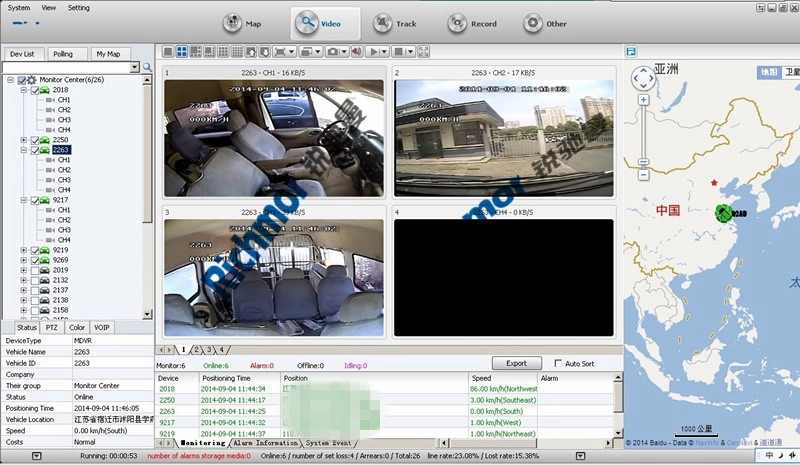Open the play button dropdown arrow

click(x=384, y=52)
